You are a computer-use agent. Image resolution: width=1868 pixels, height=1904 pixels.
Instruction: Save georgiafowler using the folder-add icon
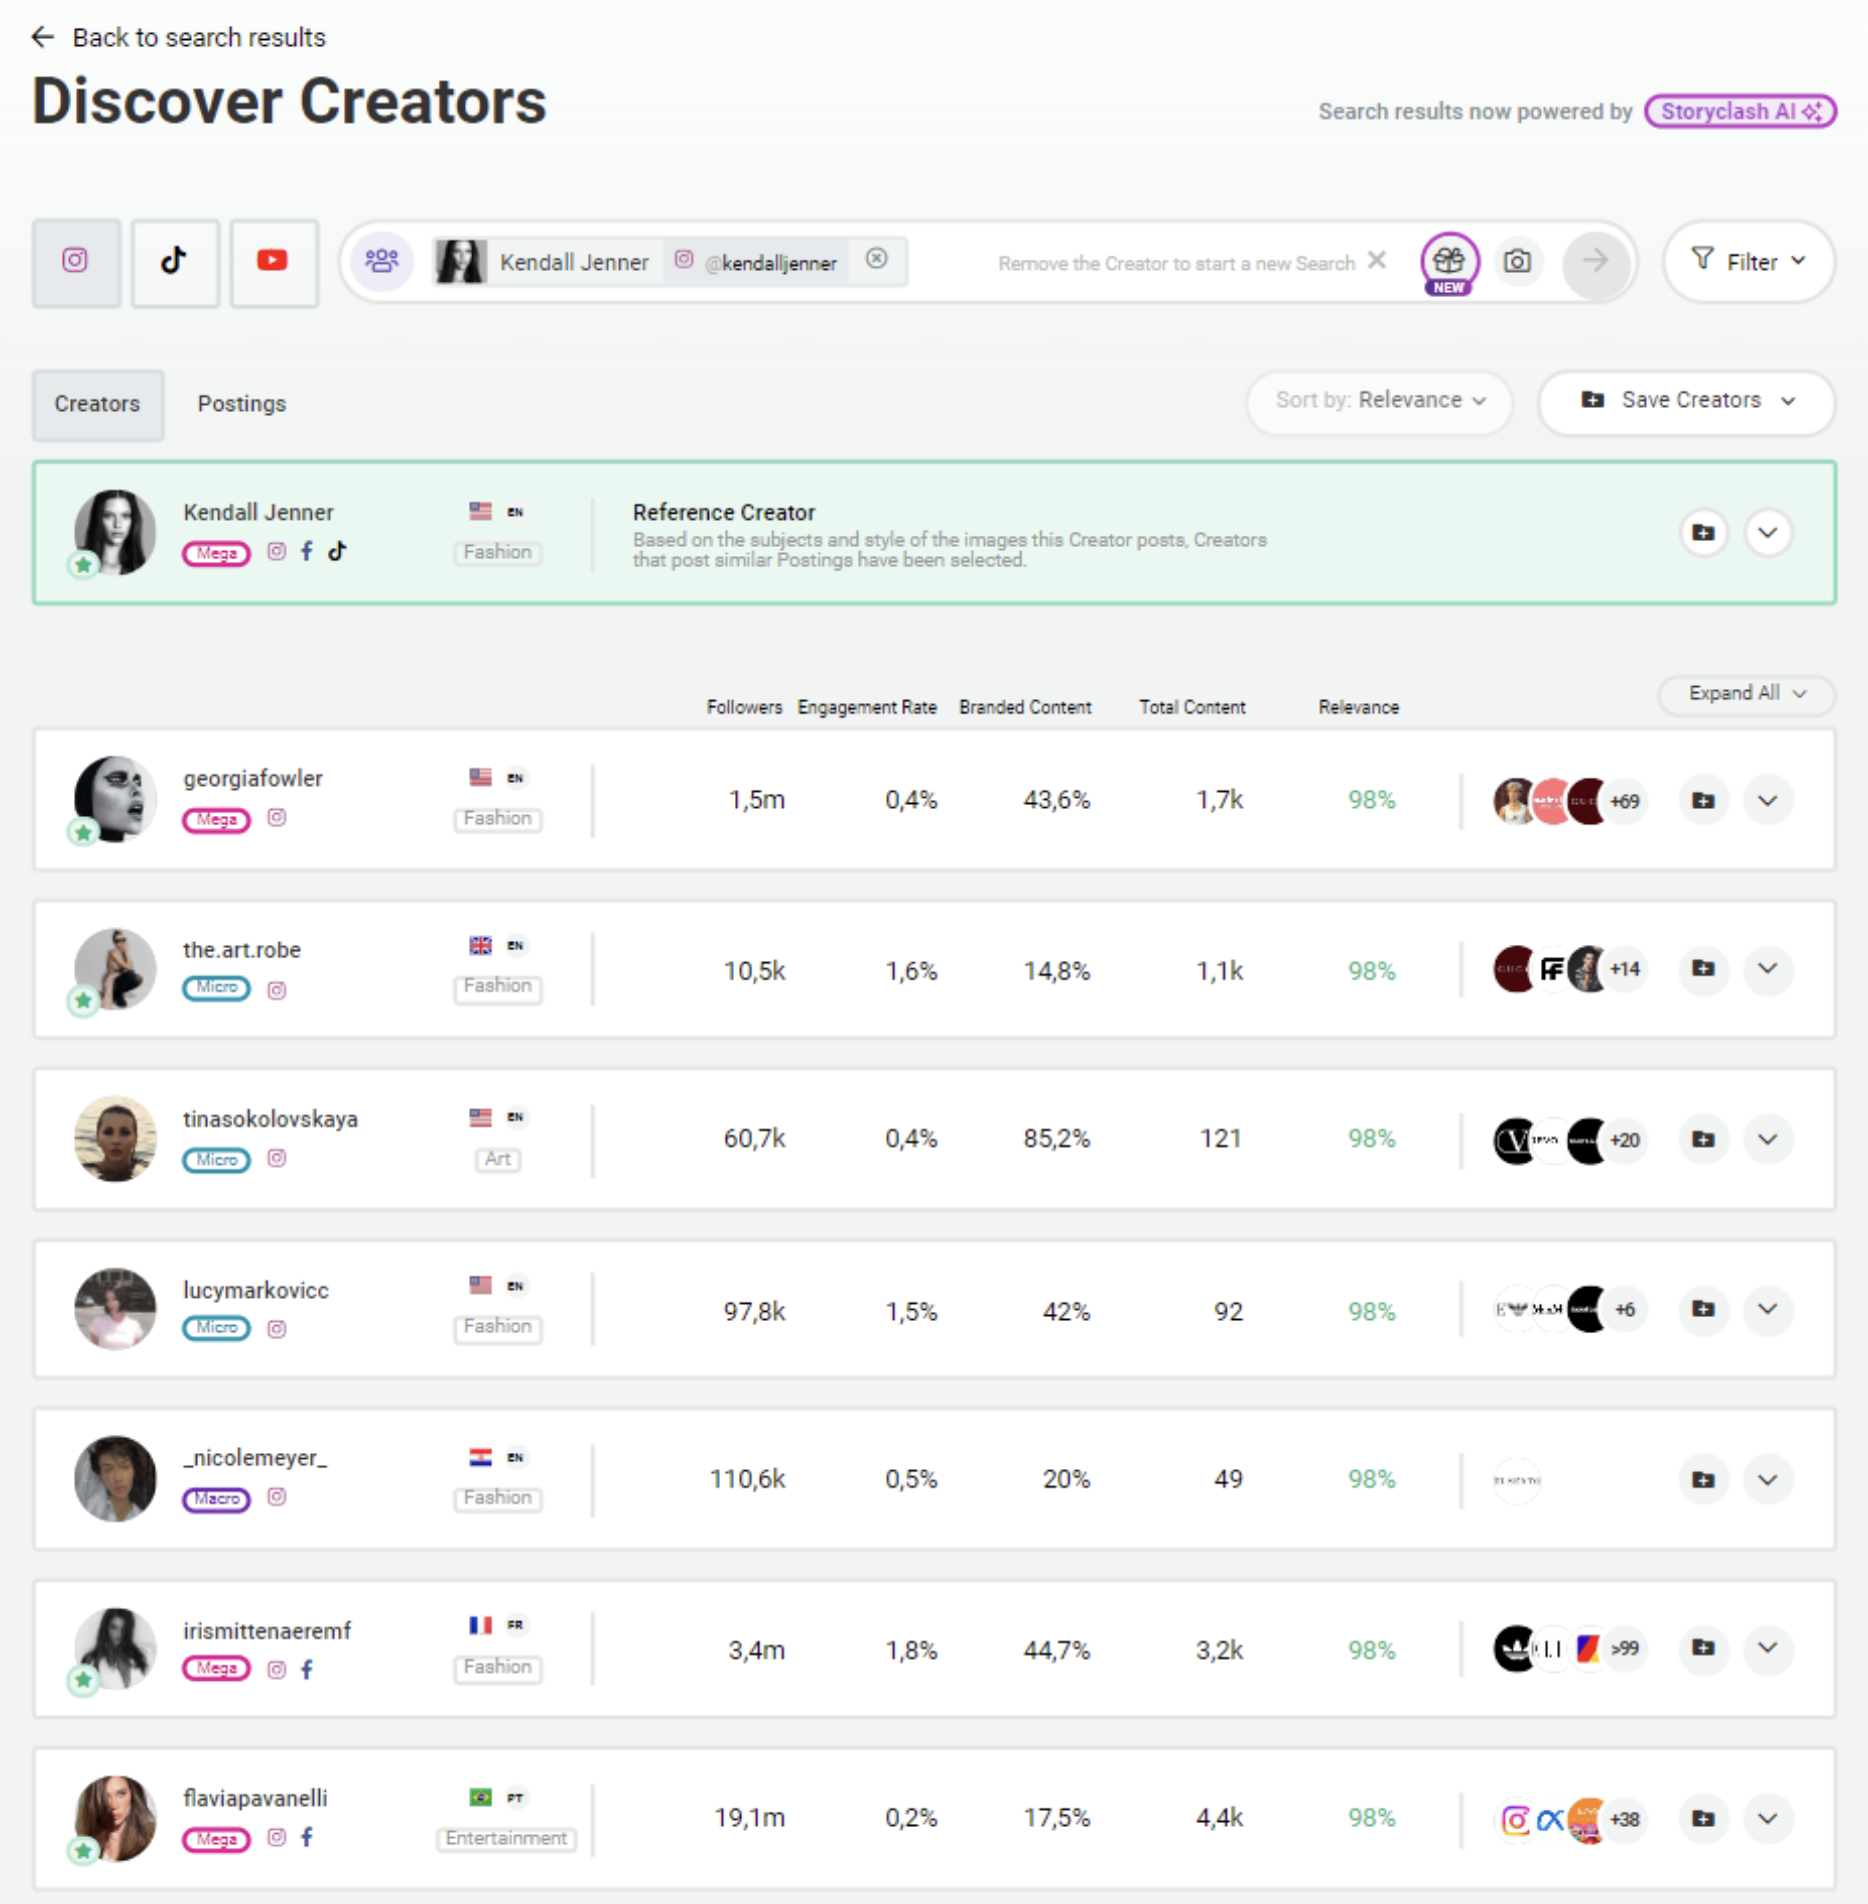point(1703,800)
